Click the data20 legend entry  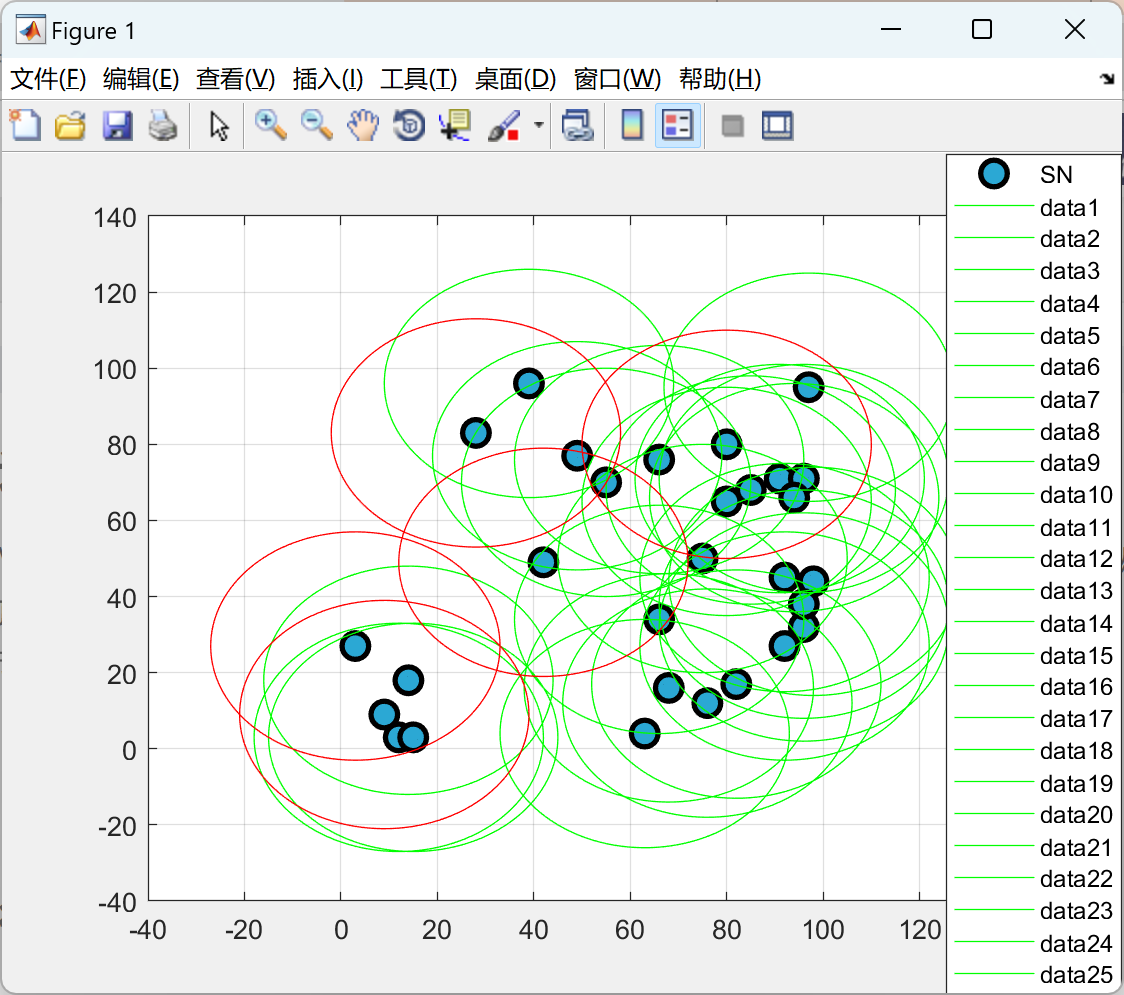[x=1076, y=814]
